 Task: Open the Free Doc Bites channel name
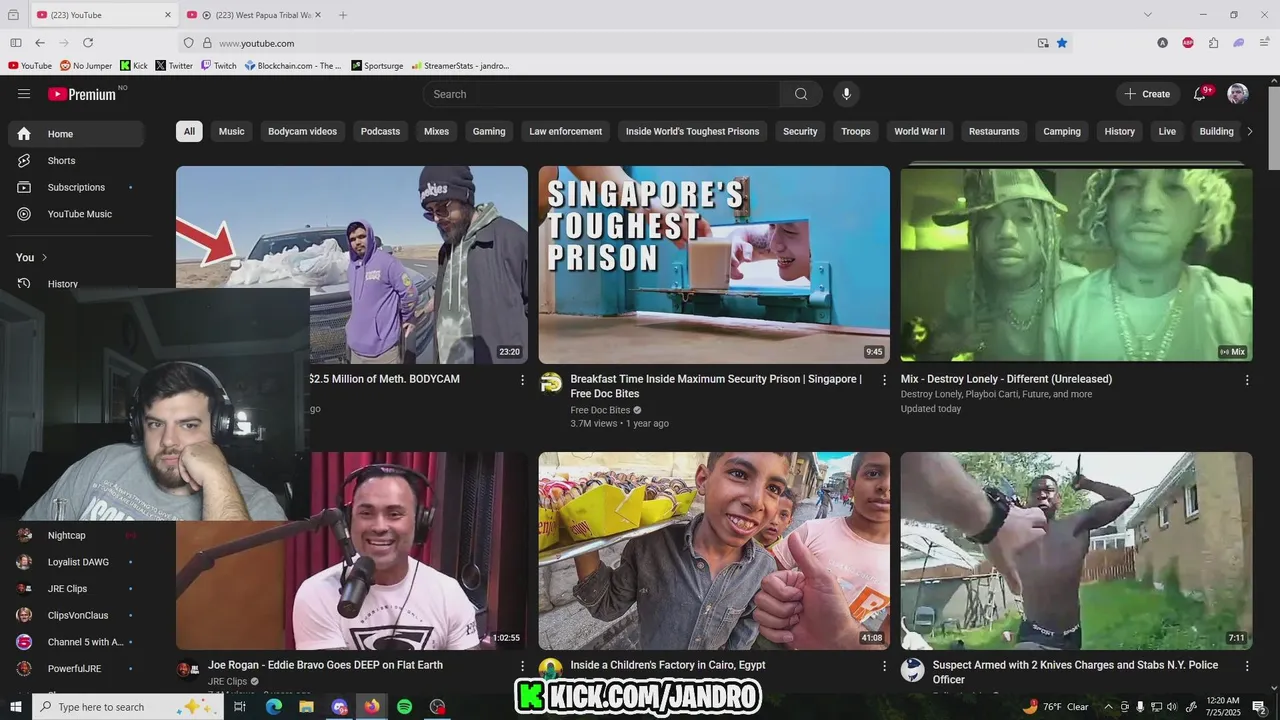[600, 410]
